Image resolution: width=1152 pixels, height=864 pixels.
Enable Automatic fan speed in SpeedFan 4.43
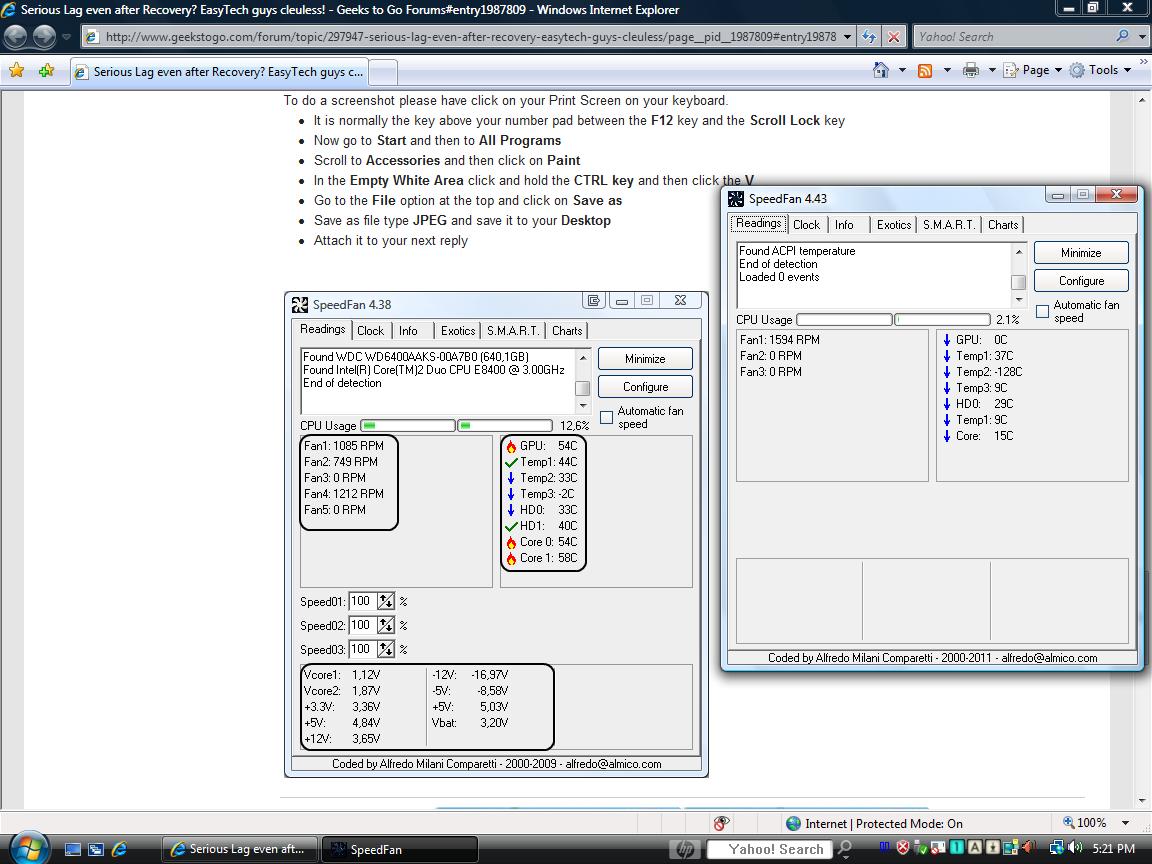[x=1042, y=312]
